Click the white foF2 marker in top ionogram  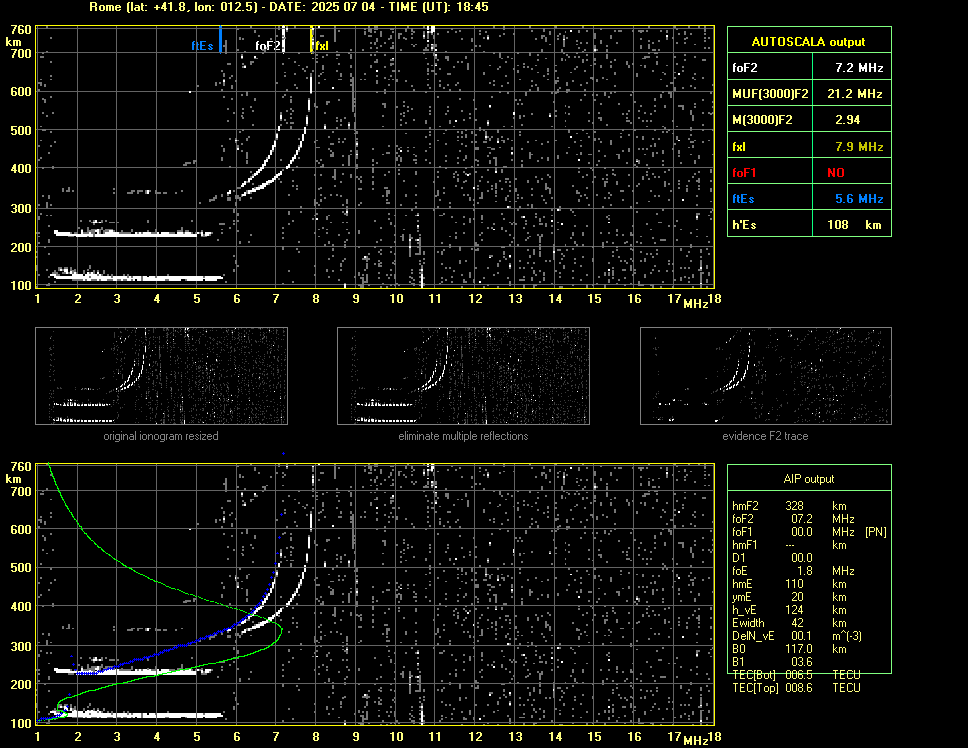284,39
